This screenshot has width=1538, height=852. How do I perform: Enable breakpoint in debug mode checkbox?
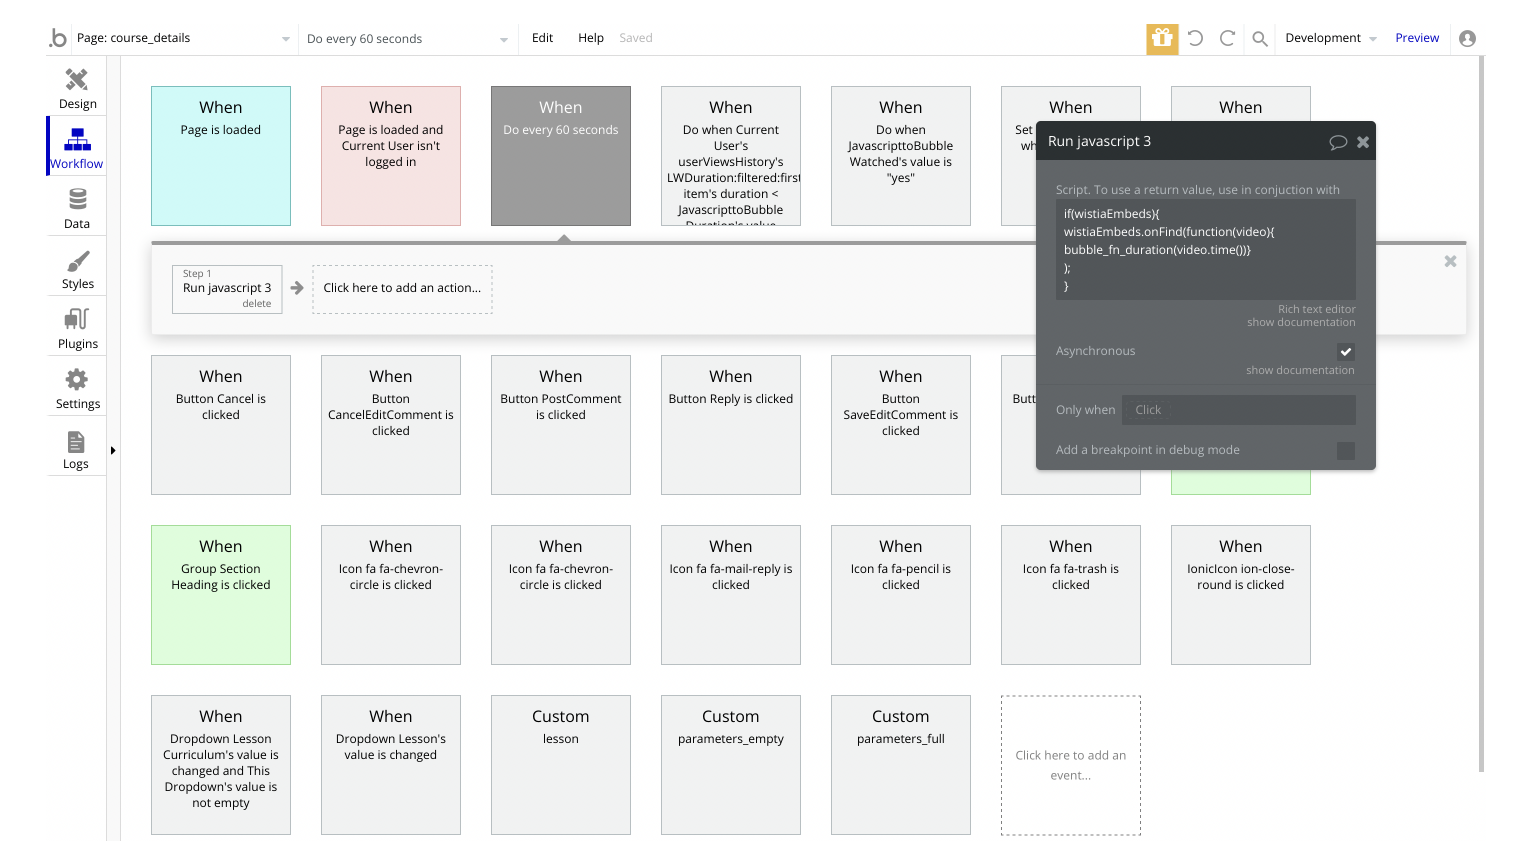click(1346, 451)
